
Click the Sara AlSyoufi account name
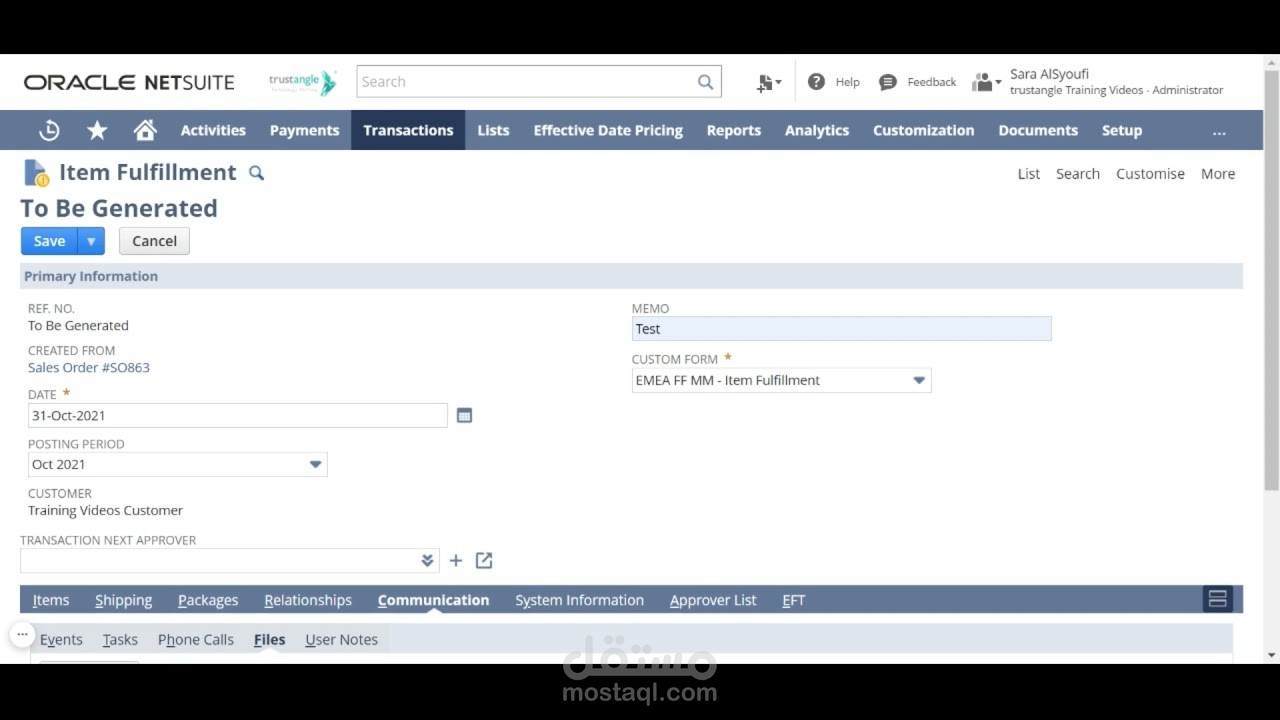pyautogui.click(x=1049, y=74)
